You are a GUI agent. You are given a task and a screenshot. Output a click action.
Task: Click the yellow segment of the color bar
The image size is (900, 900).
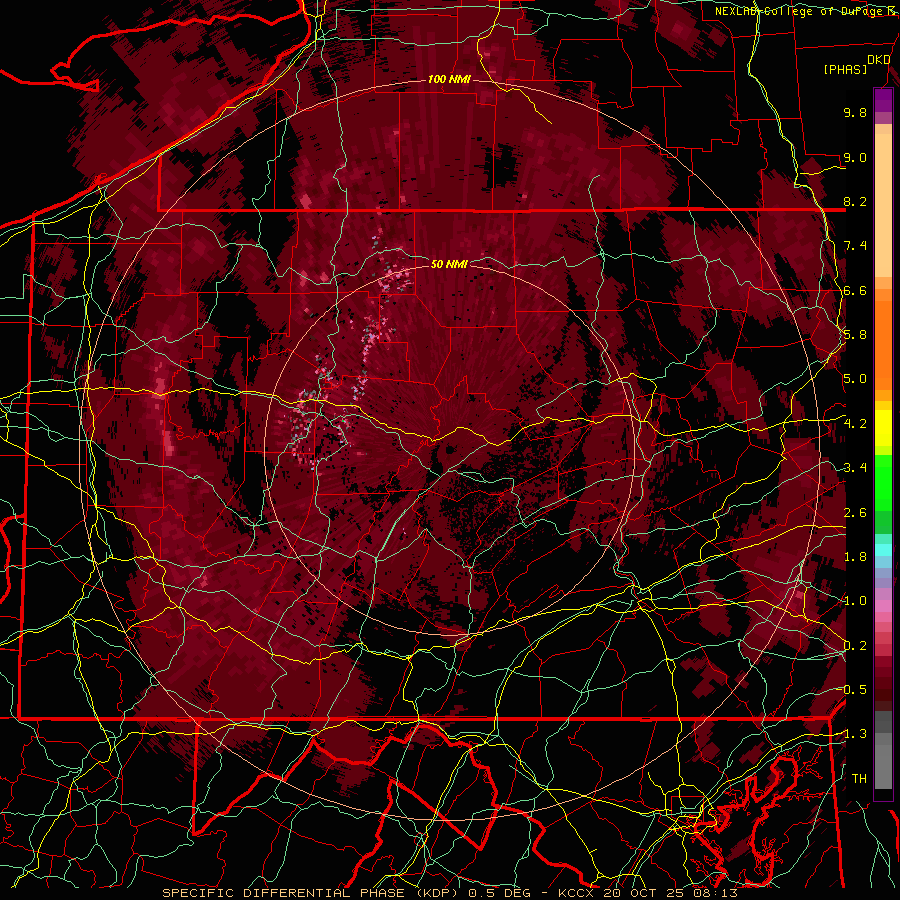883,428
